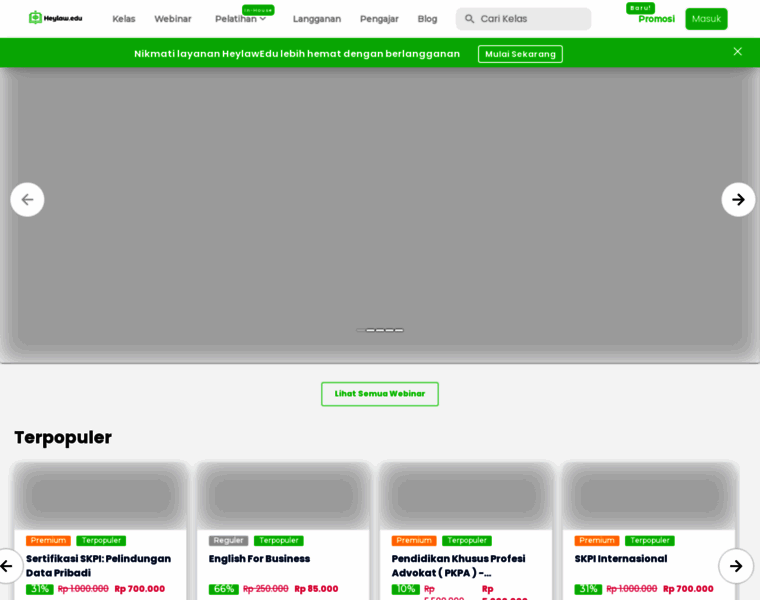Click the Rp 85.000 price
Screen dimensions: 760x600
[316, 589]
